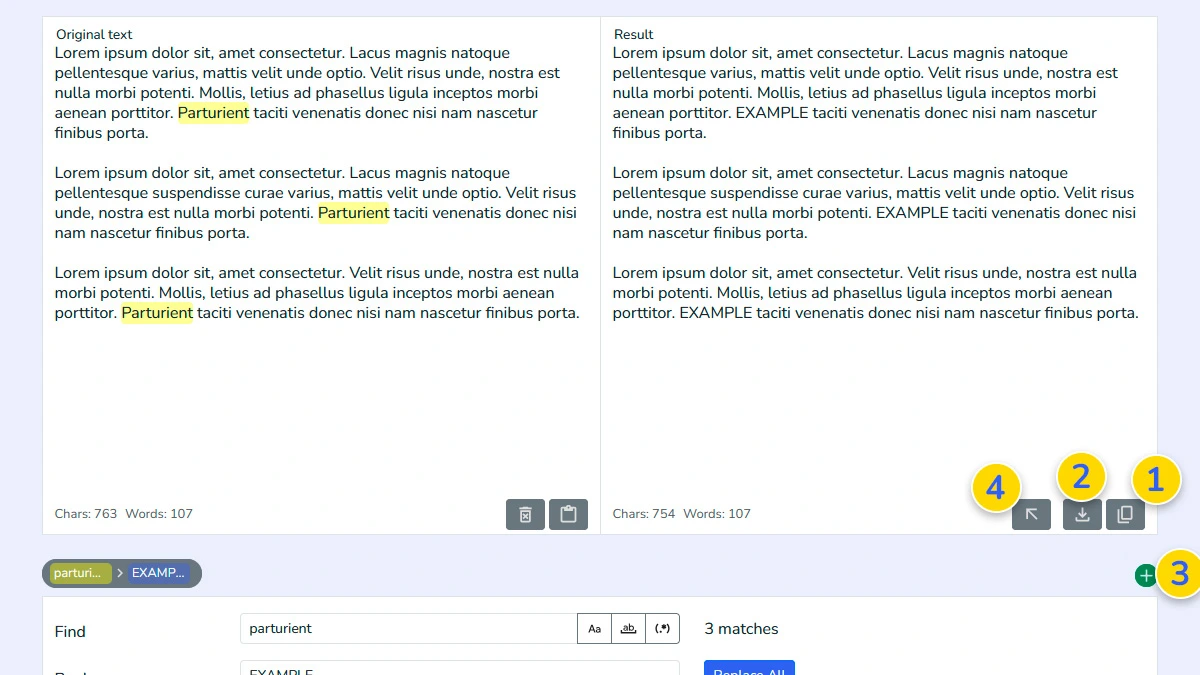The height and width of the screenshot is (675, 1200).
Task: Open the result in expanded view
Action: pos(1031,514)
